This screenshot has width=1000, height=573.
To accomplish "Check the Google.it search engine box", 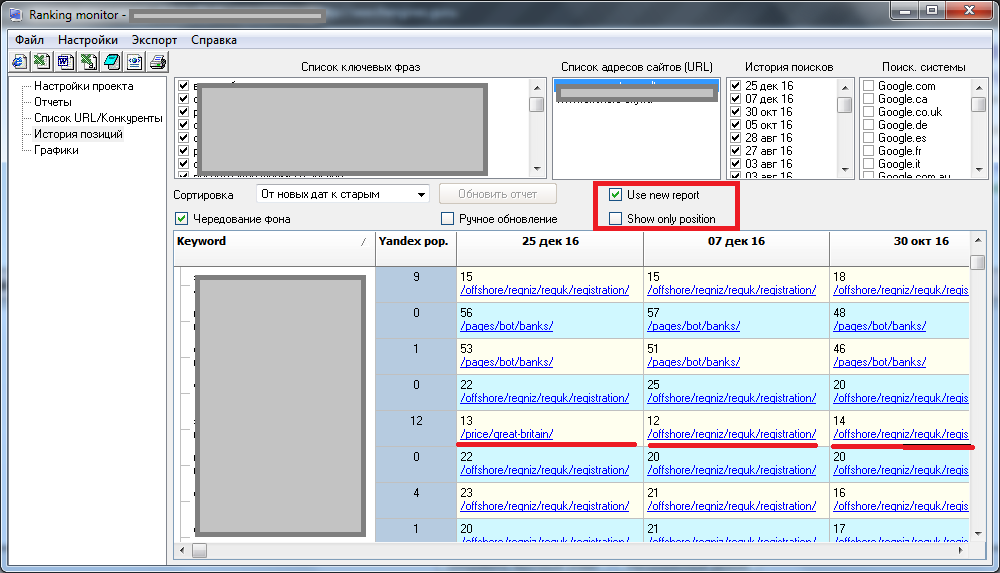I will (x=868, y=164).
